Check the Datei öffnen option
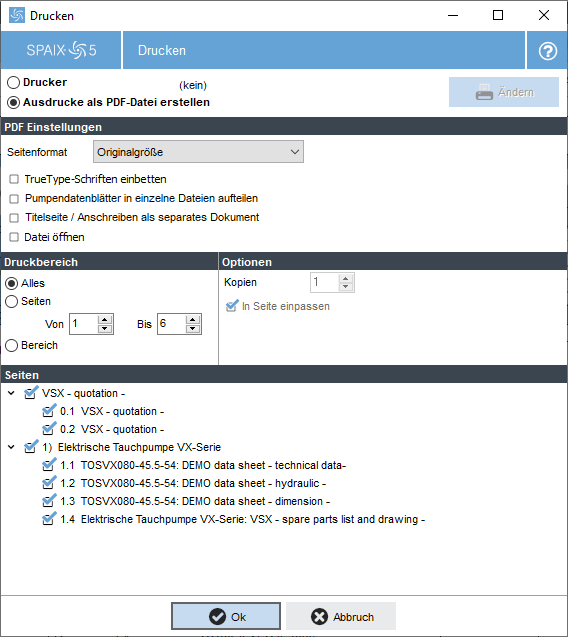 tap(14, 237)
